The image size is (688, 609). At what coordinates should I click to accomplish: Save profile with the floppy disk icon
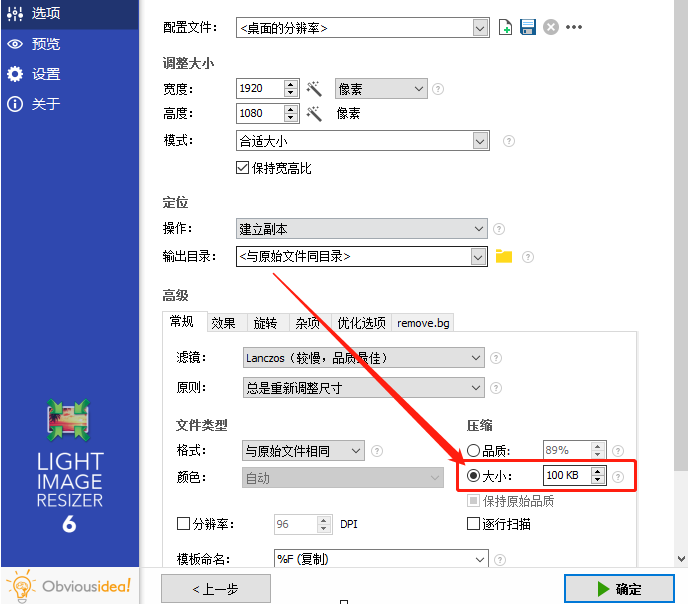[x=528, y=27]
